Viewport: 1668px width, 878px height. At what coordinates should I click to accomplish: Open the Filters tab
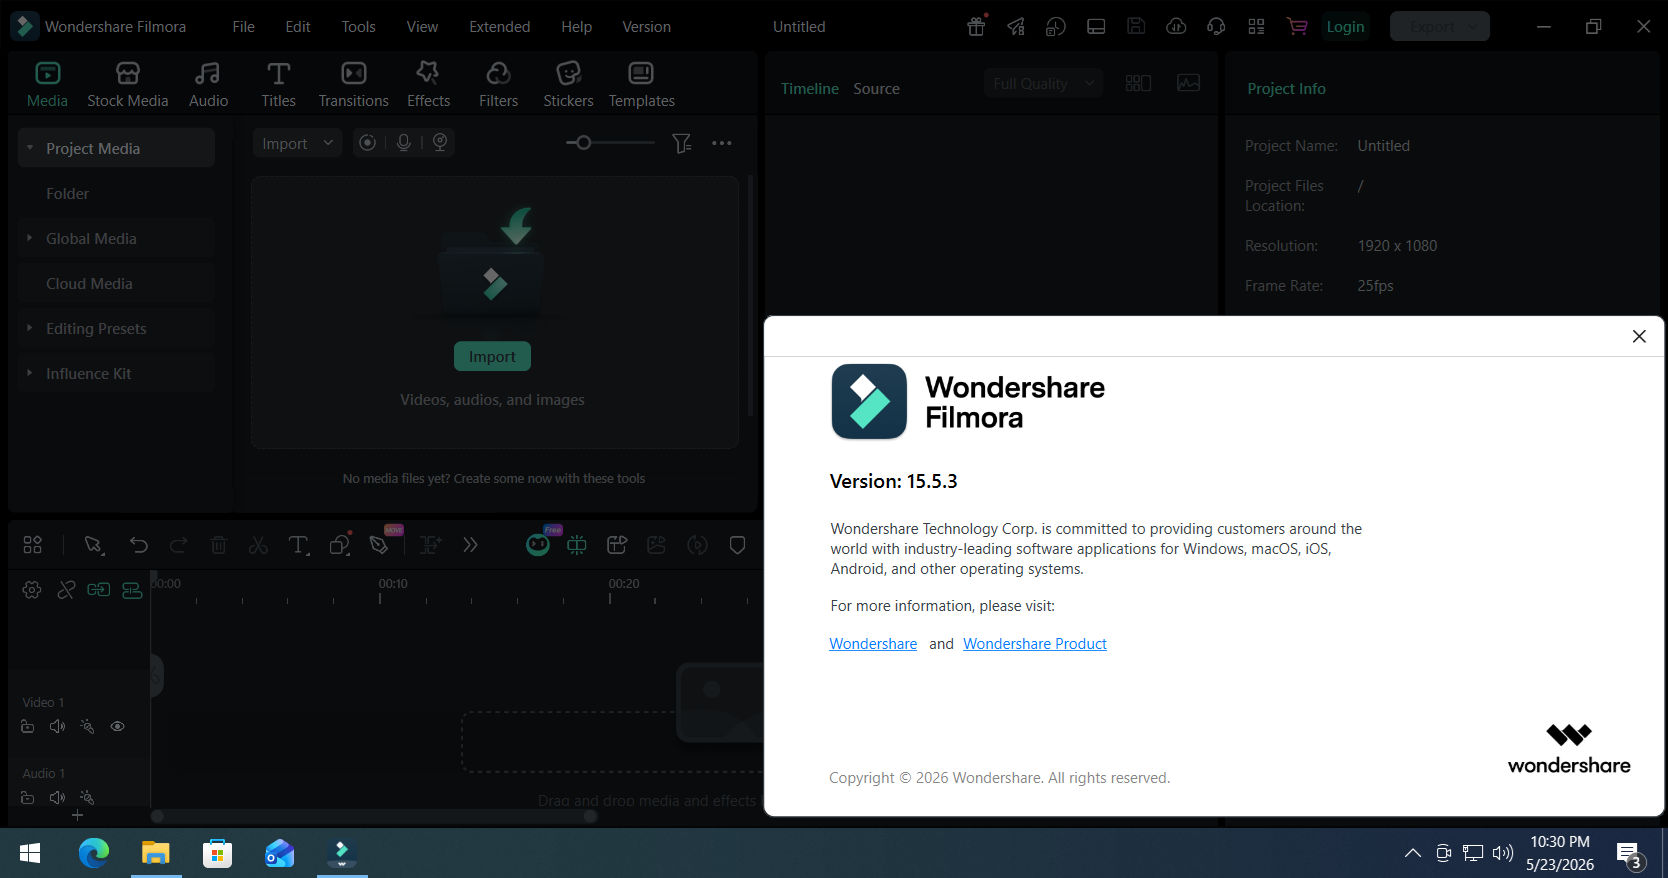coord(498,85)
